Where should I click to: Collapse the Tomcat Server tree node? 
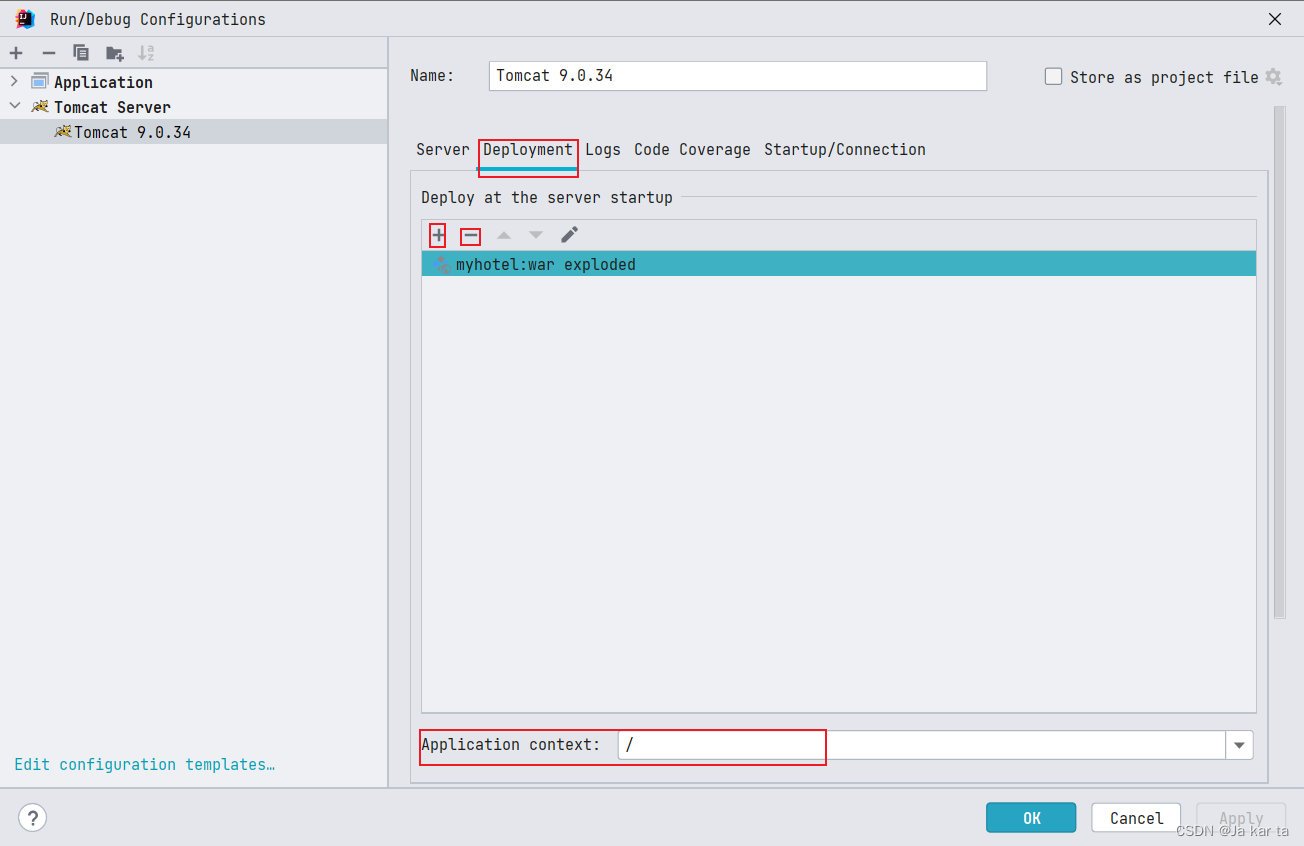point(14,106)
